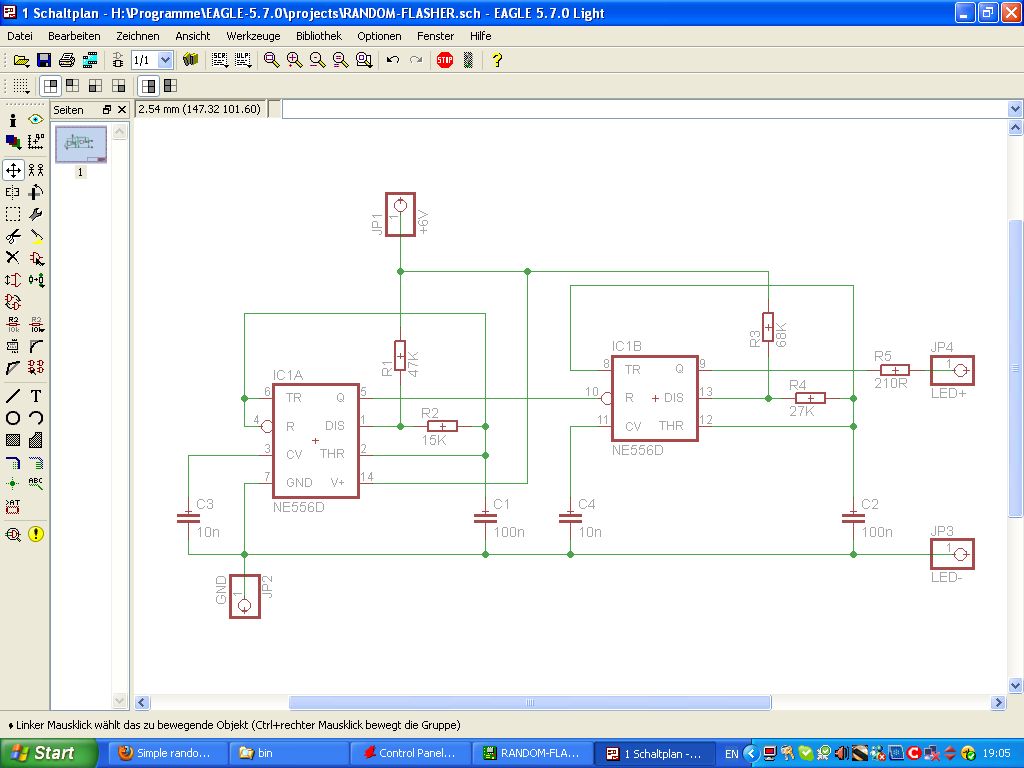This screenshot has width=1024, height=768.
Task: Click the Zoom select area icon
Action: (x=364, y=60)
